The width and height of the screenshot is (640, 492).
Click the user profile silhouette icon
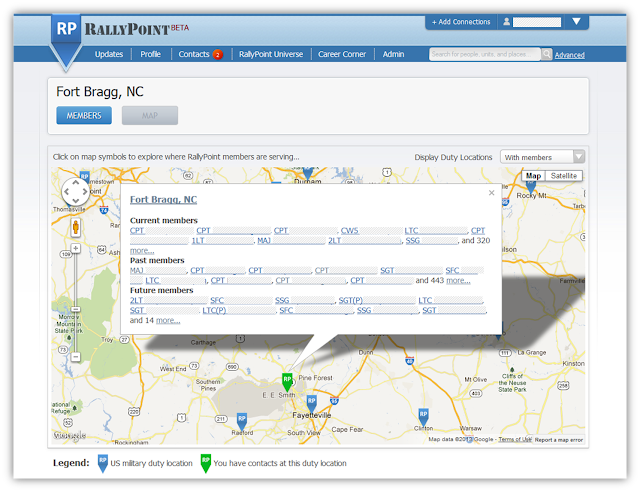click(x=507, y=22)
